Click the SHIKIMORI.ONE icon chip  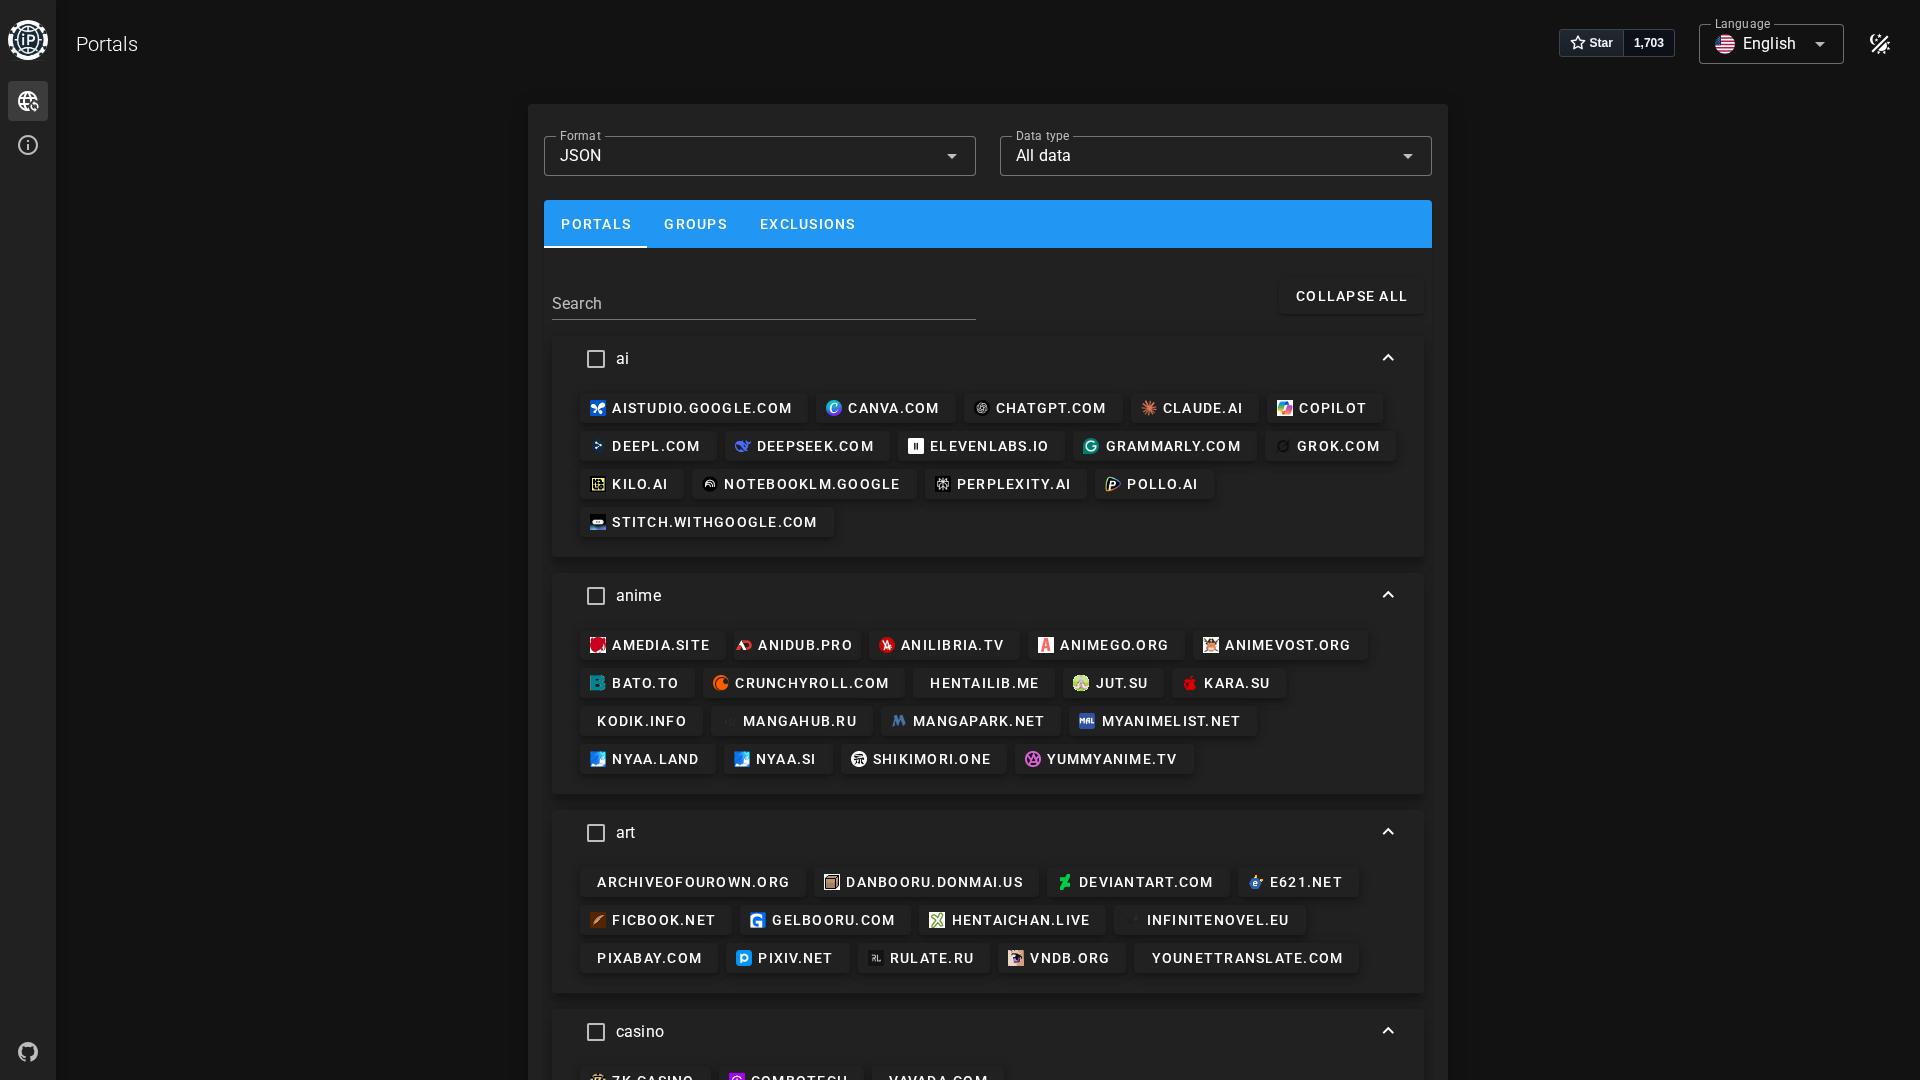[x=923, y=759]
